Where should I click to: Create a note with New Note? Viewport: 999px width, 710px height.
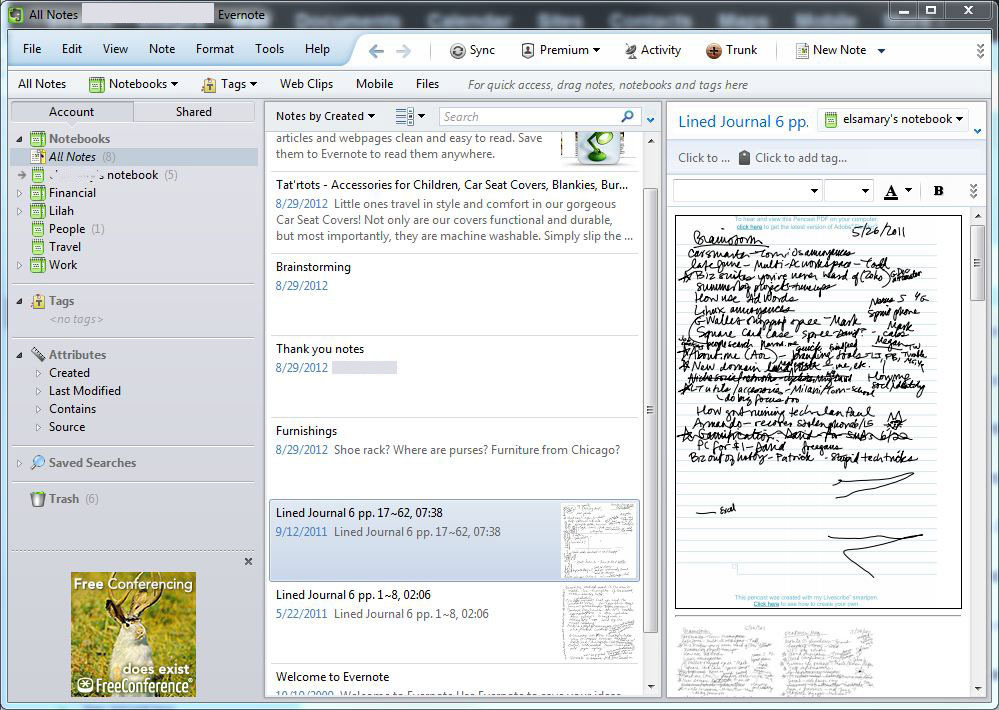[829, 50]
